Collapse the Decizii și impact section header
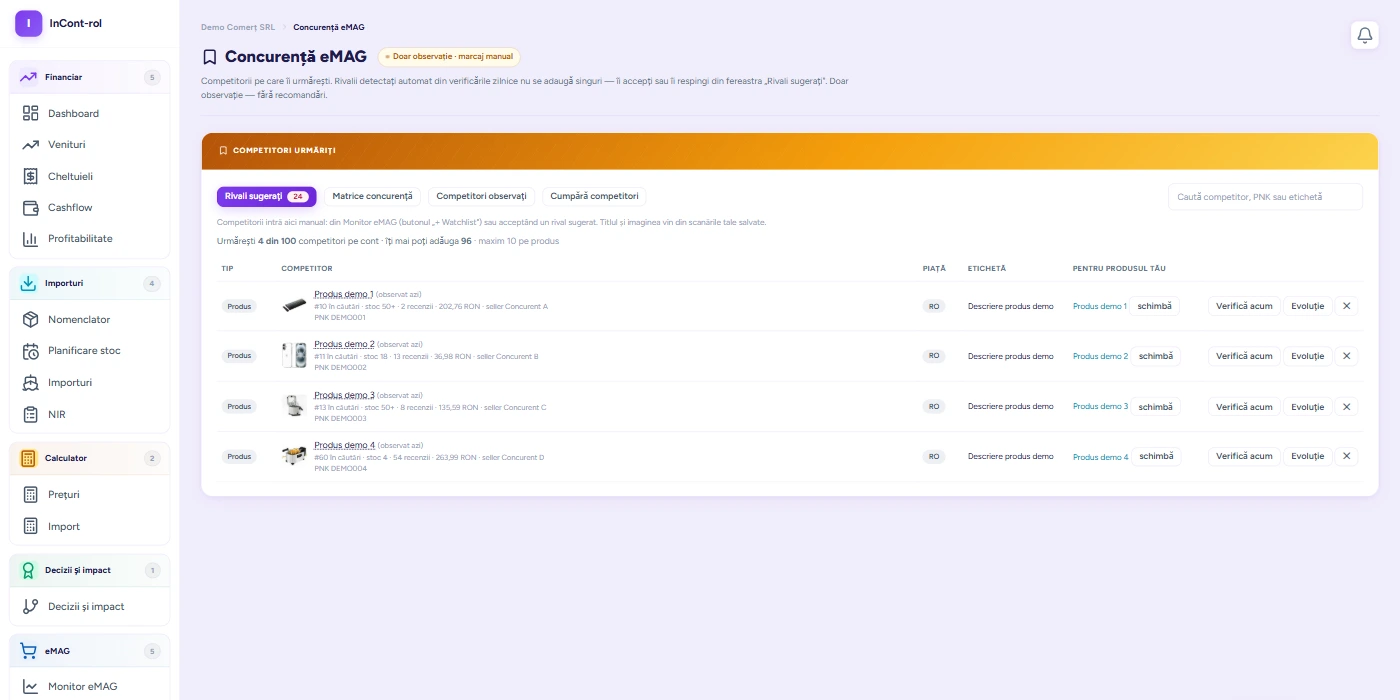Image resolution: width=1400 pixels, height=700 pixels. 90,570
